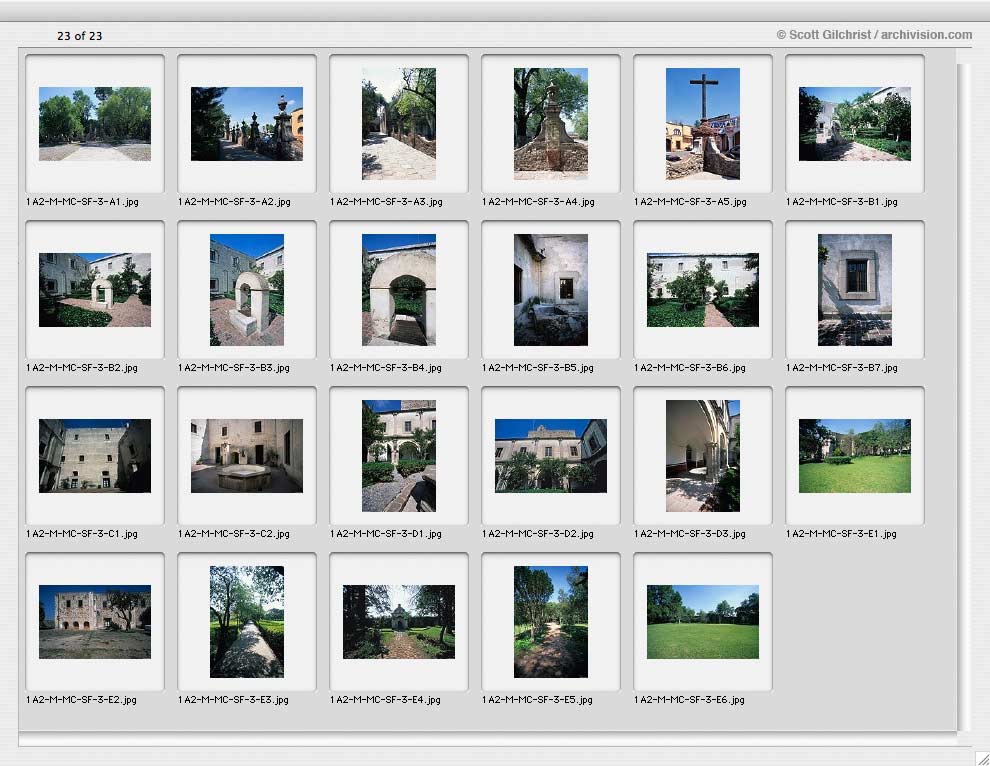Select thumbnail 1A2-M-MC-SF-3-B7.jpg framed window

tap(855, 290)
